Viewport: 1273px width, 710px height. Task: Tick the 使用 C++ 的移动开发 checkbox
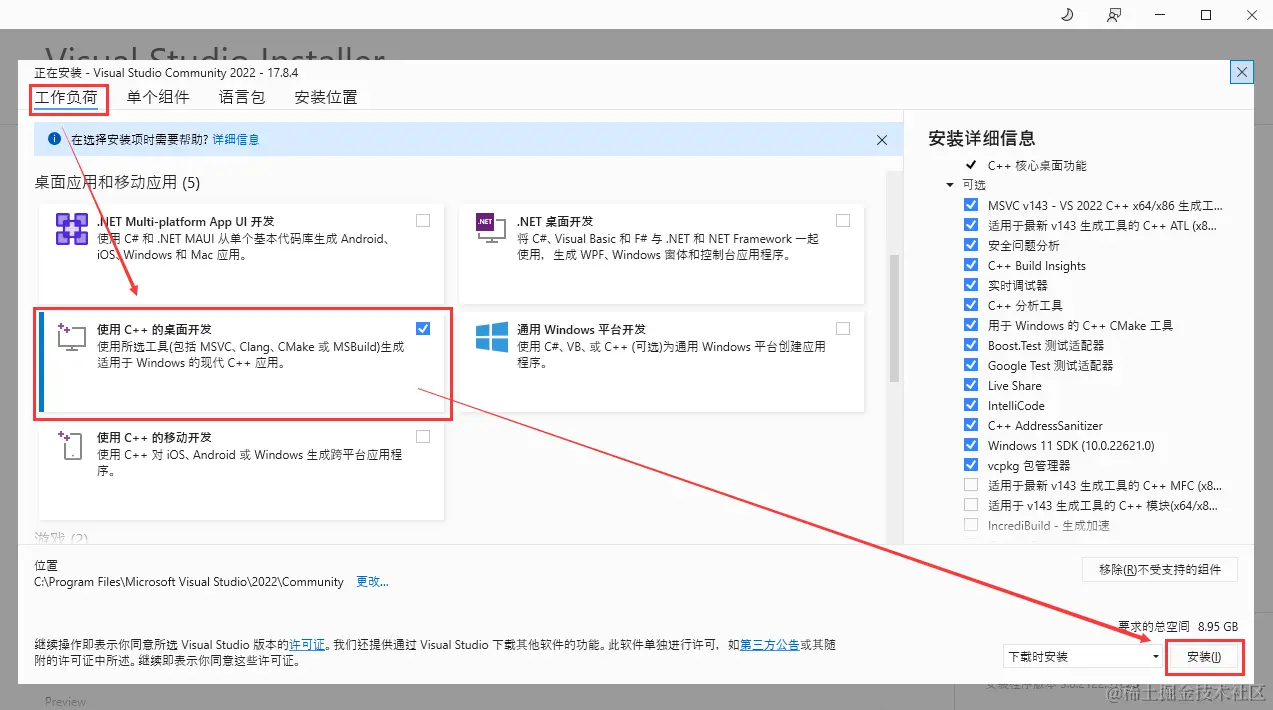tap(423, 436)
